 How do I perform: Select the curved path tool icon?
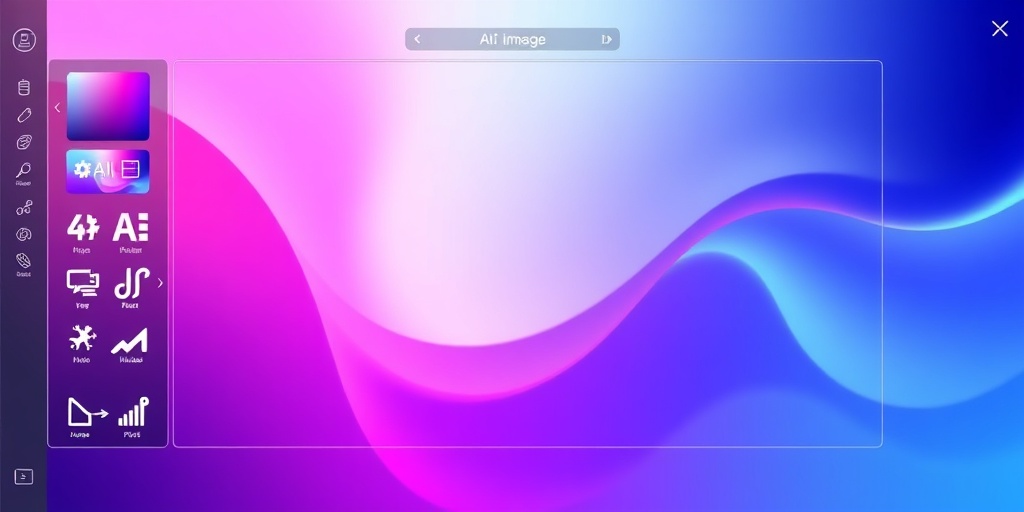point(131,284)
